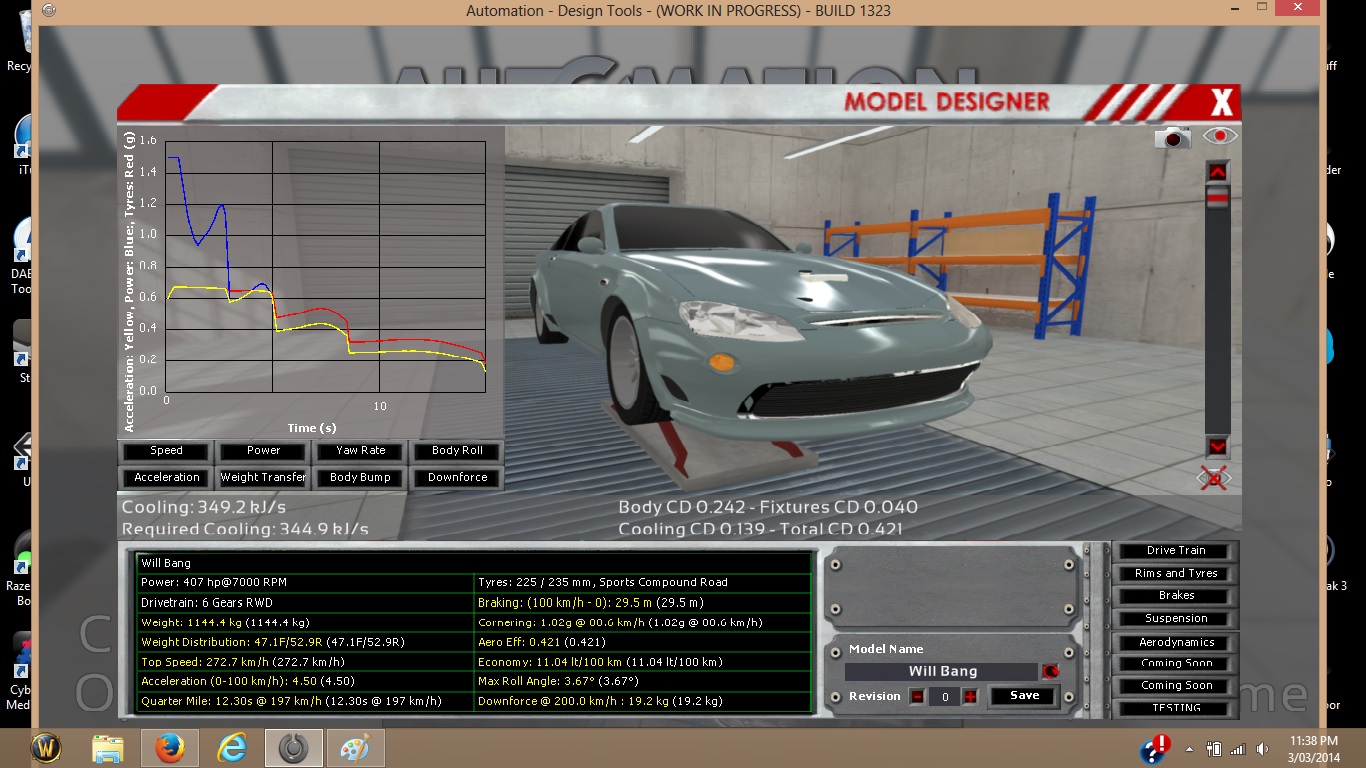Image resolution: width=1366 pixels, height=768 pixels.
Task: Take a screenshot with the camera icon
Action: click(x=1173, y=137)
